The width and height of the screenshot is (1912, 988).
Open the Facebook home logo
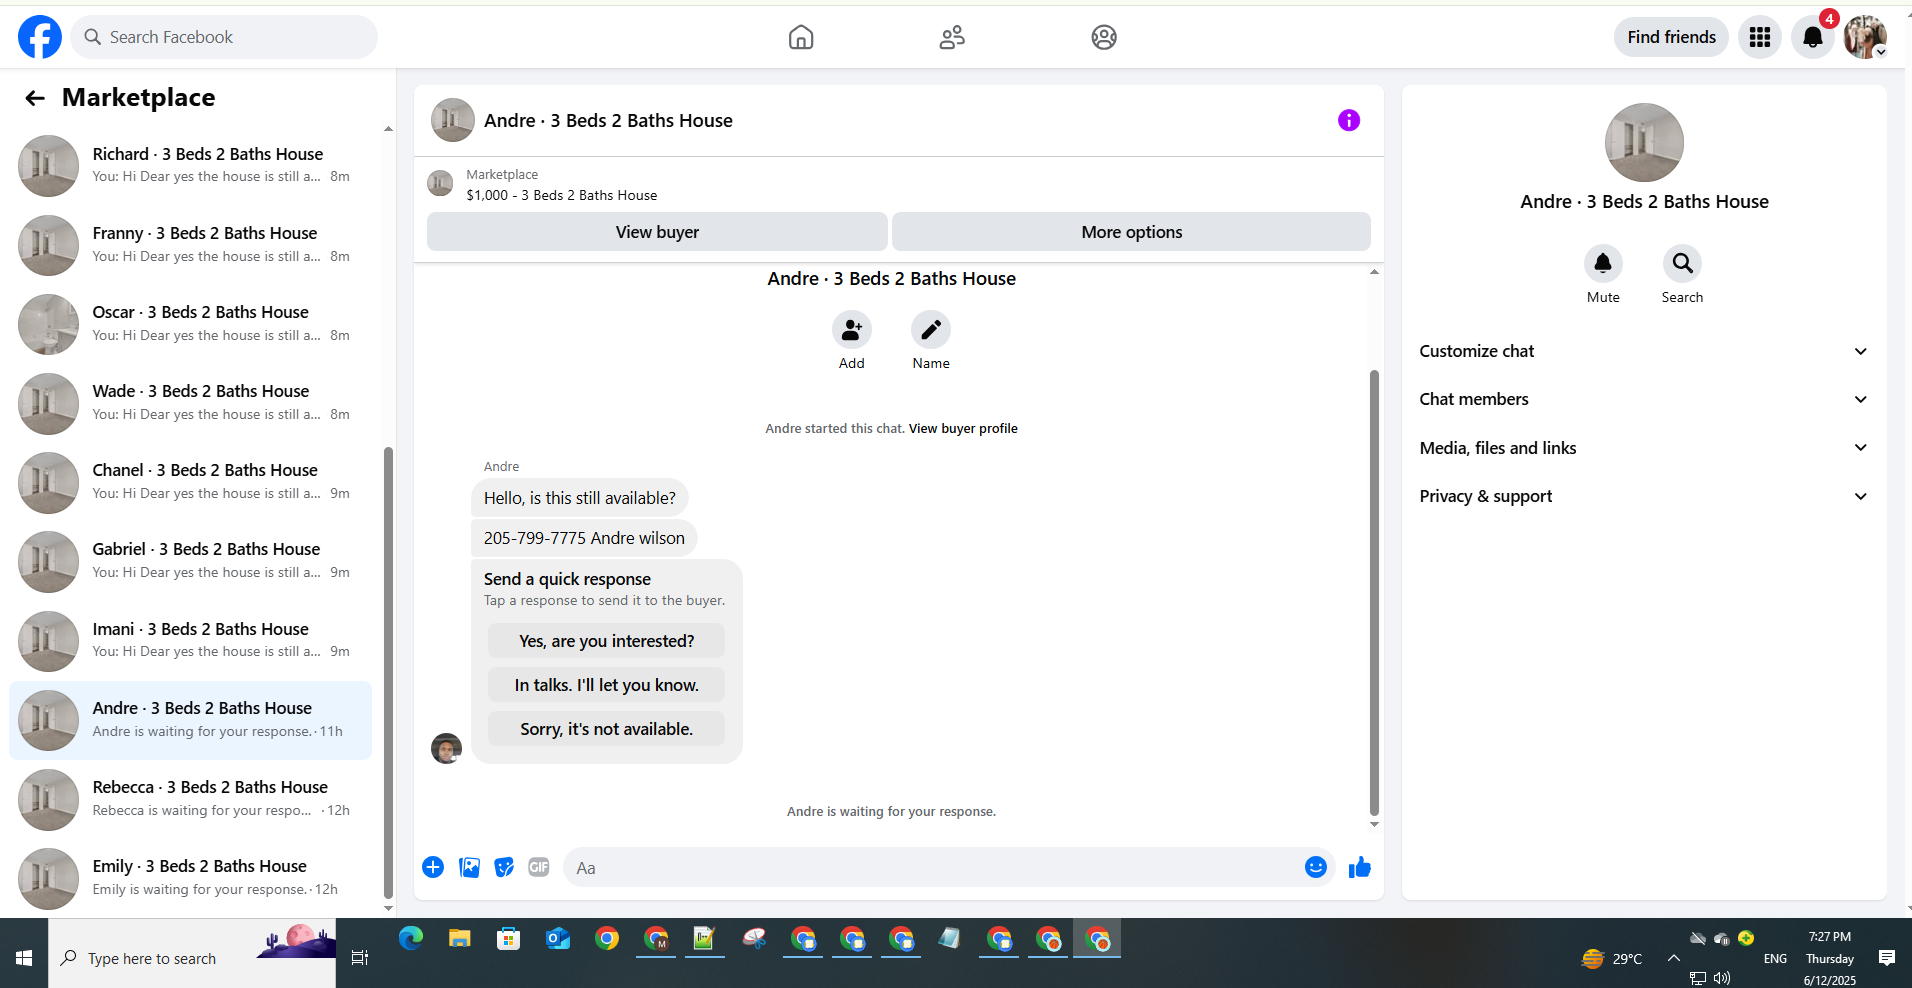(x=40, y=37)
